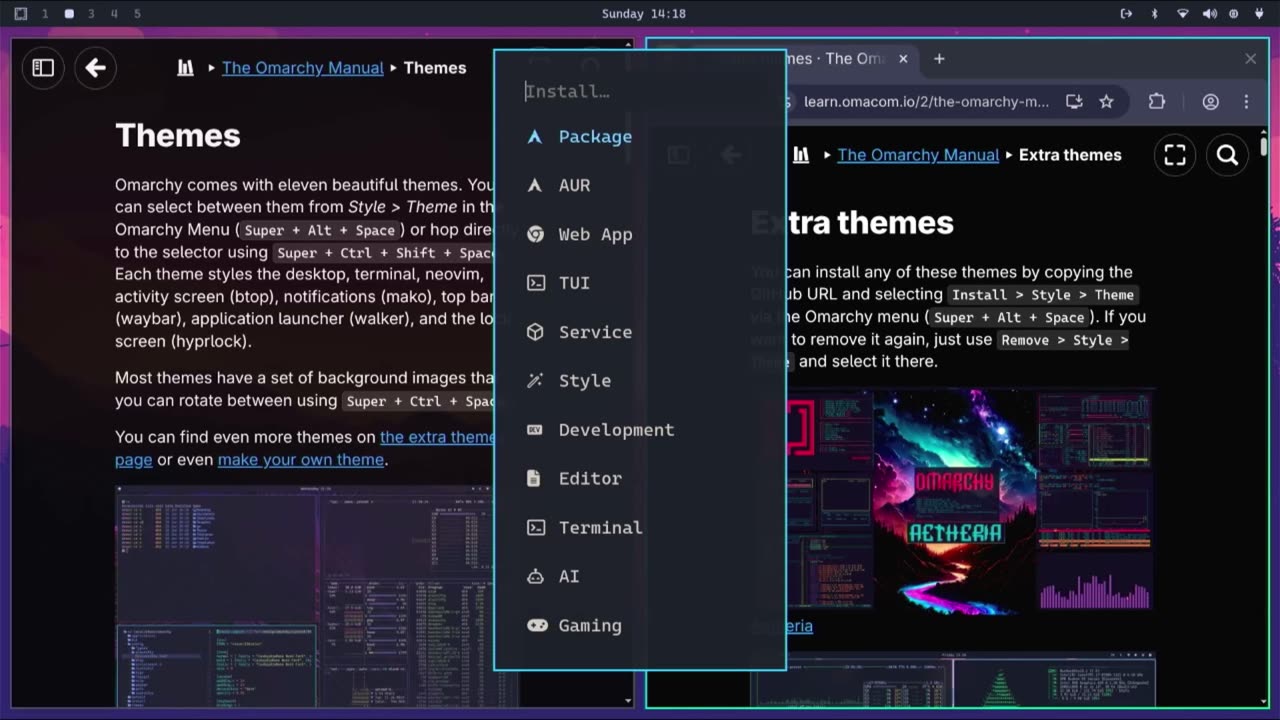Open the Style install submenu
The height and width of the screenshot is (720, 1280).
click(584, 381)
